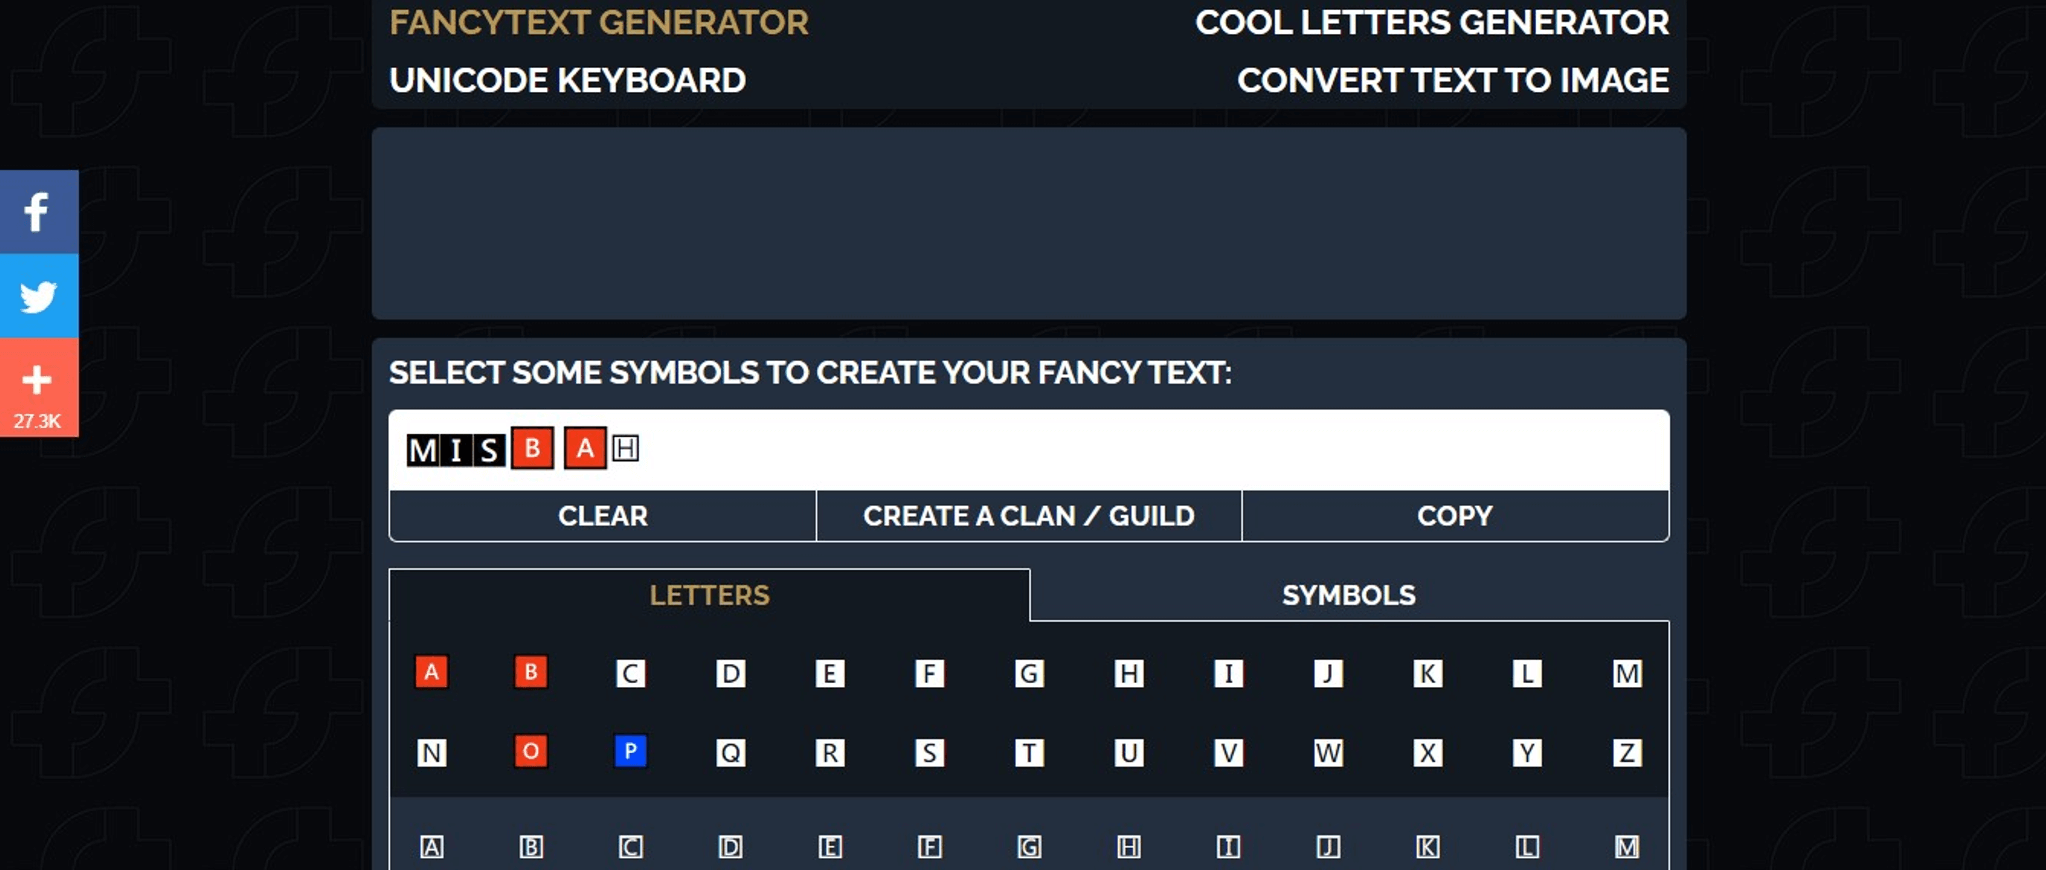Copy the generated fancy text
The width and height of the screenshot is (2046, 870).
point(1455,516)
